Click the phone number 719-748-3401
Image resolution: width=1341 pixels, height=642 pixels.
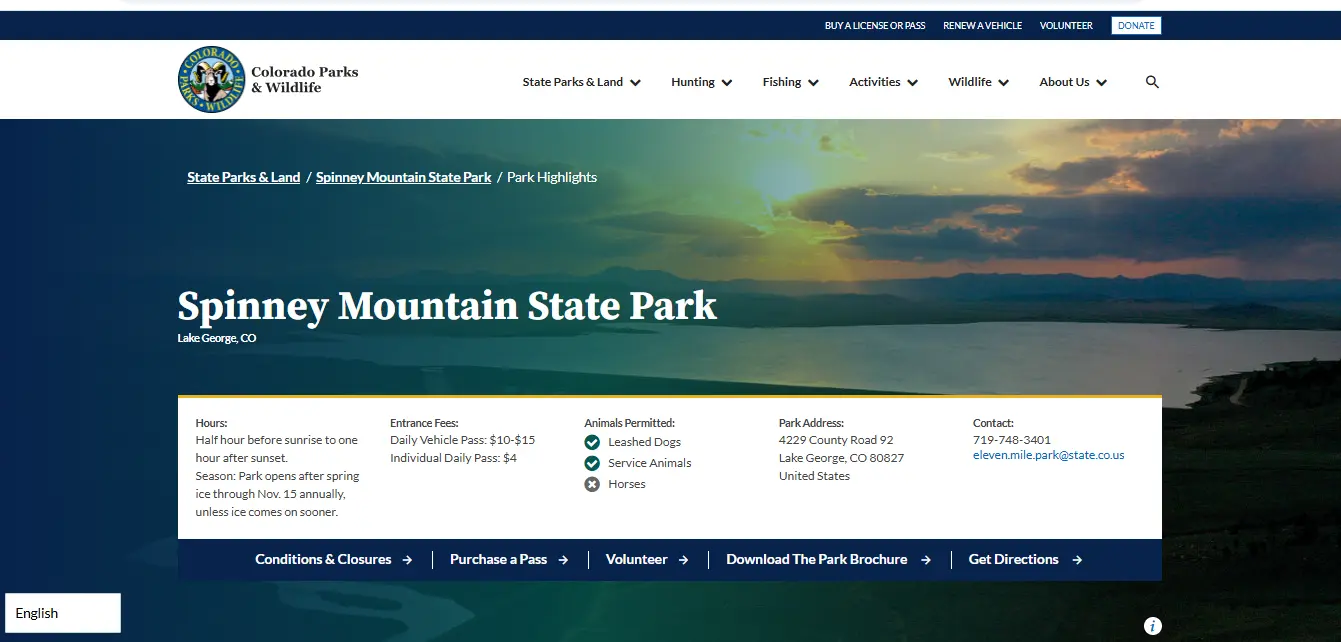click(1012, 440)
